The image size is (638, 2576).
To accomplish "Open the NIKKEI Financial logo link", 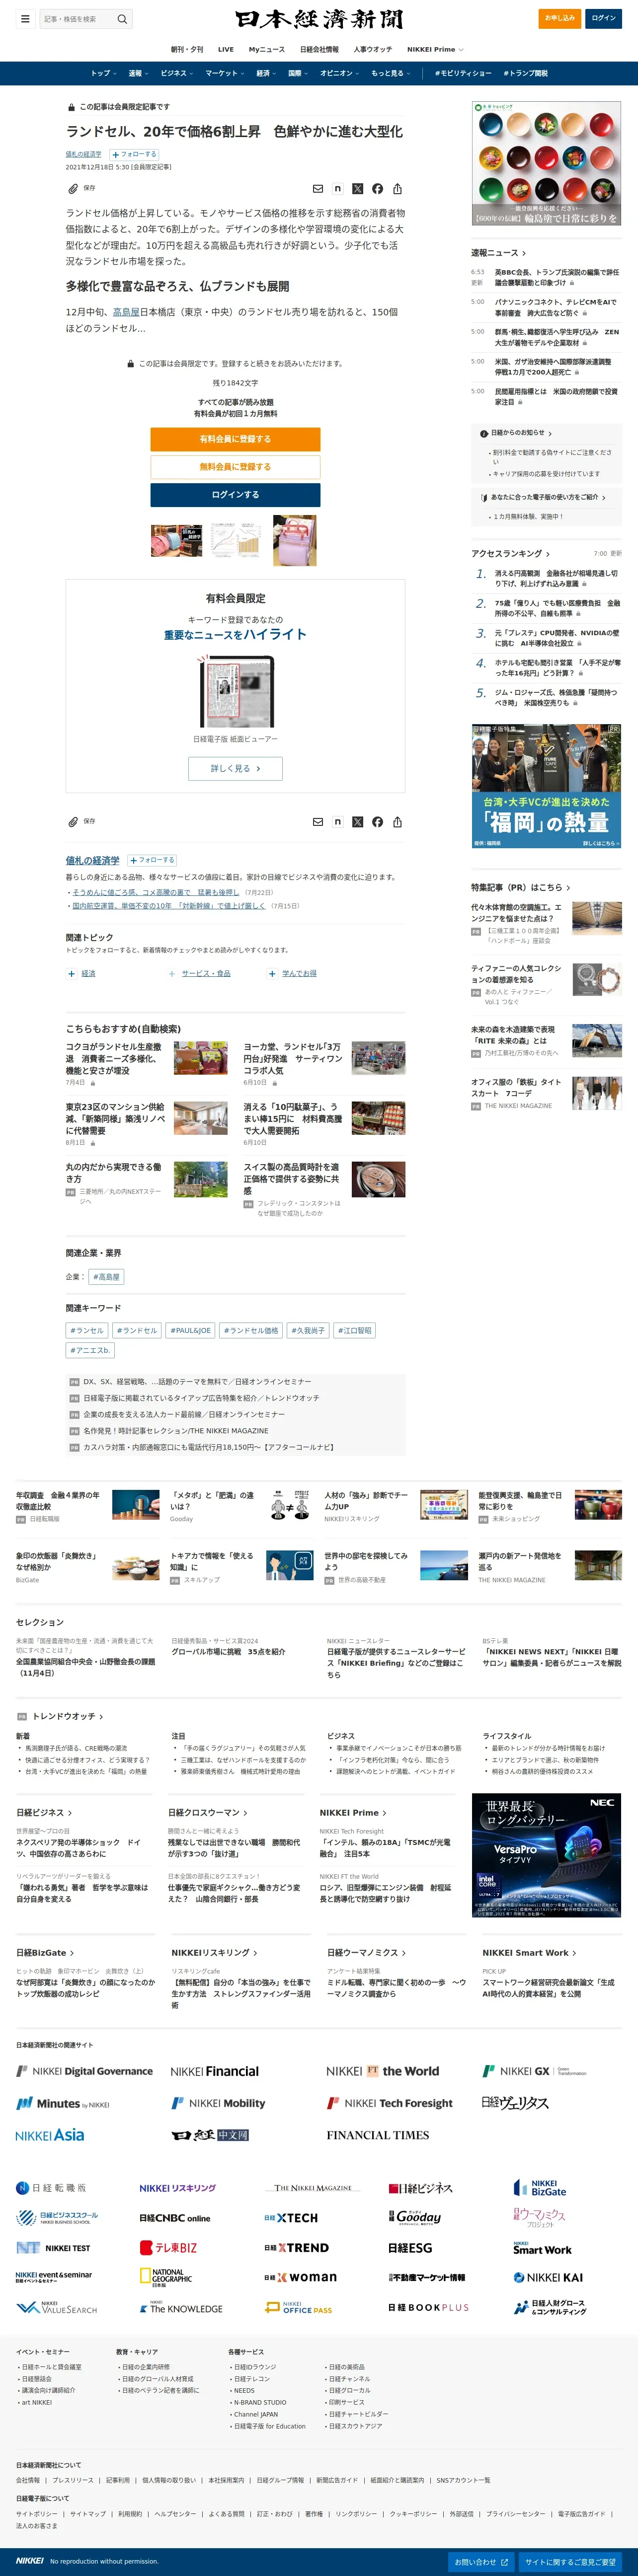I will 214,2071.
